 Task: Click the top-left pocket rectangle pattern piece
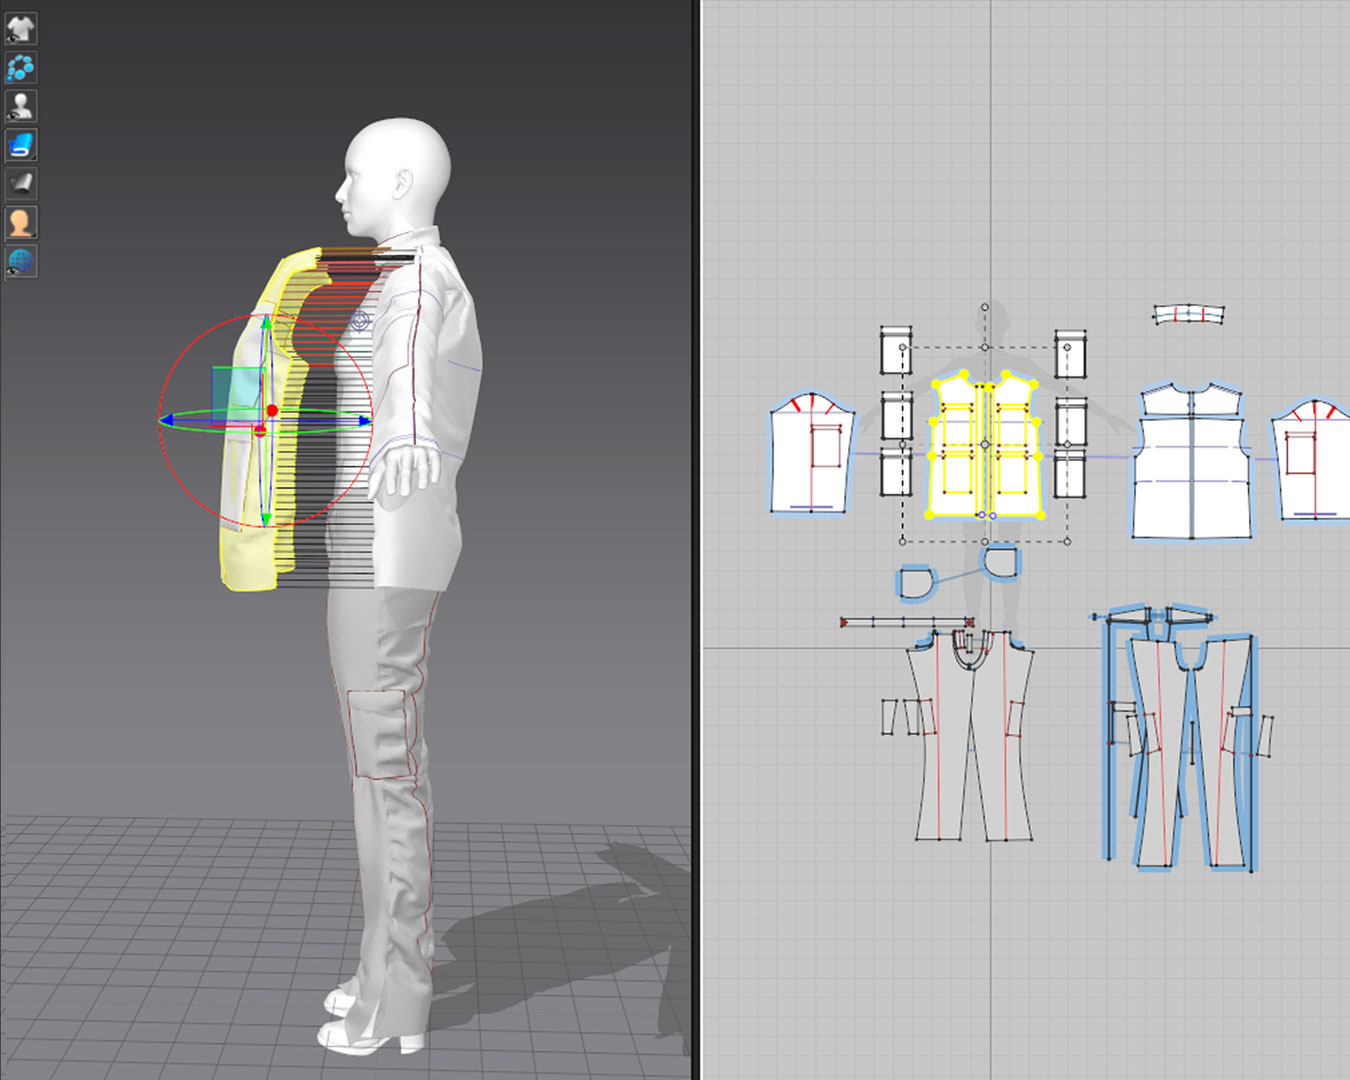tap(895, 351)
